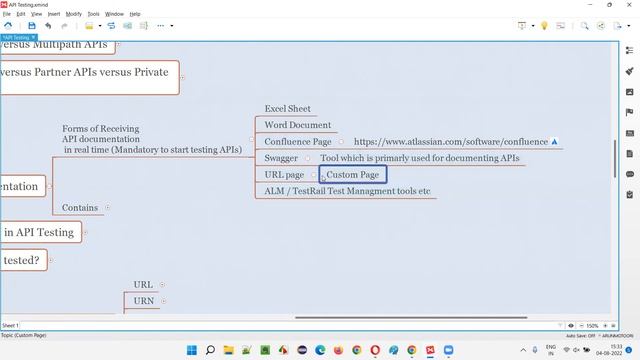Redo the last undone action
This screenshot has width=640, height=360.
64,26
